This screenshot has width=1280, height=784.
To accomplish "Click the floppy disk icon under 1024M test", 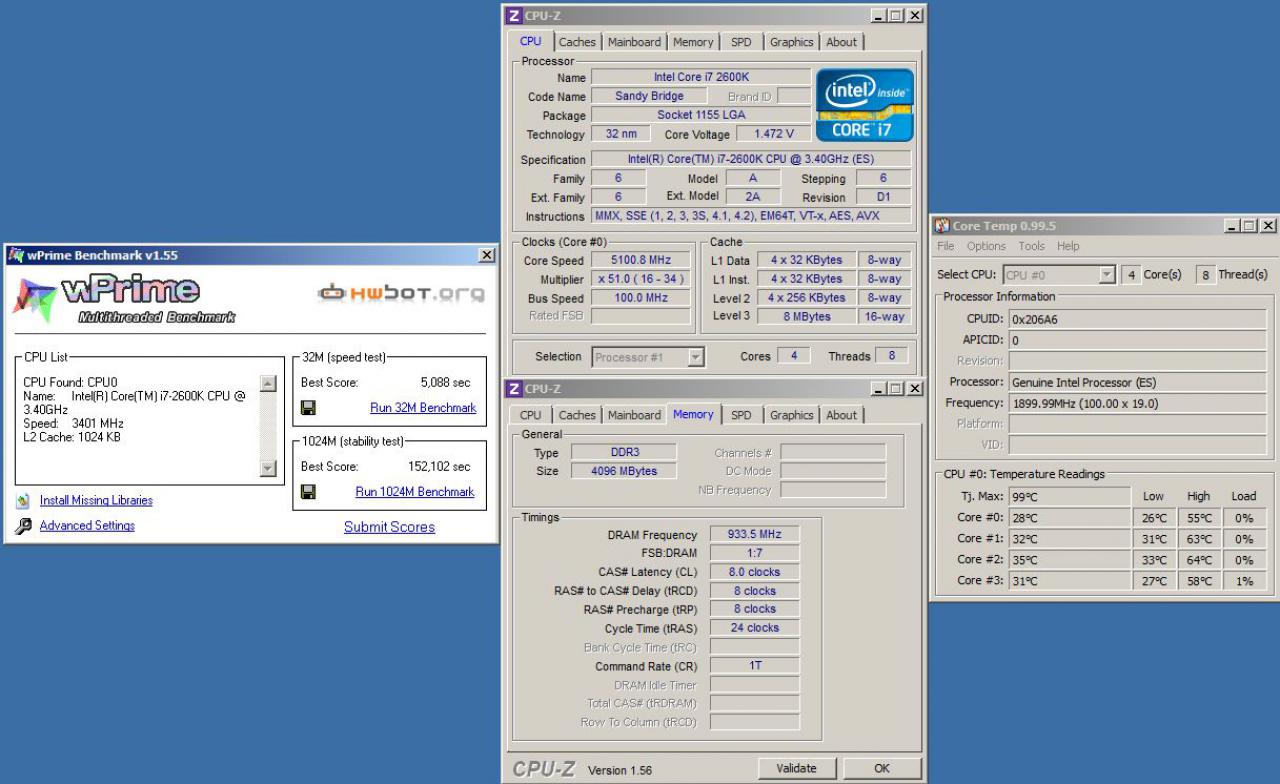I will point(308,492).
